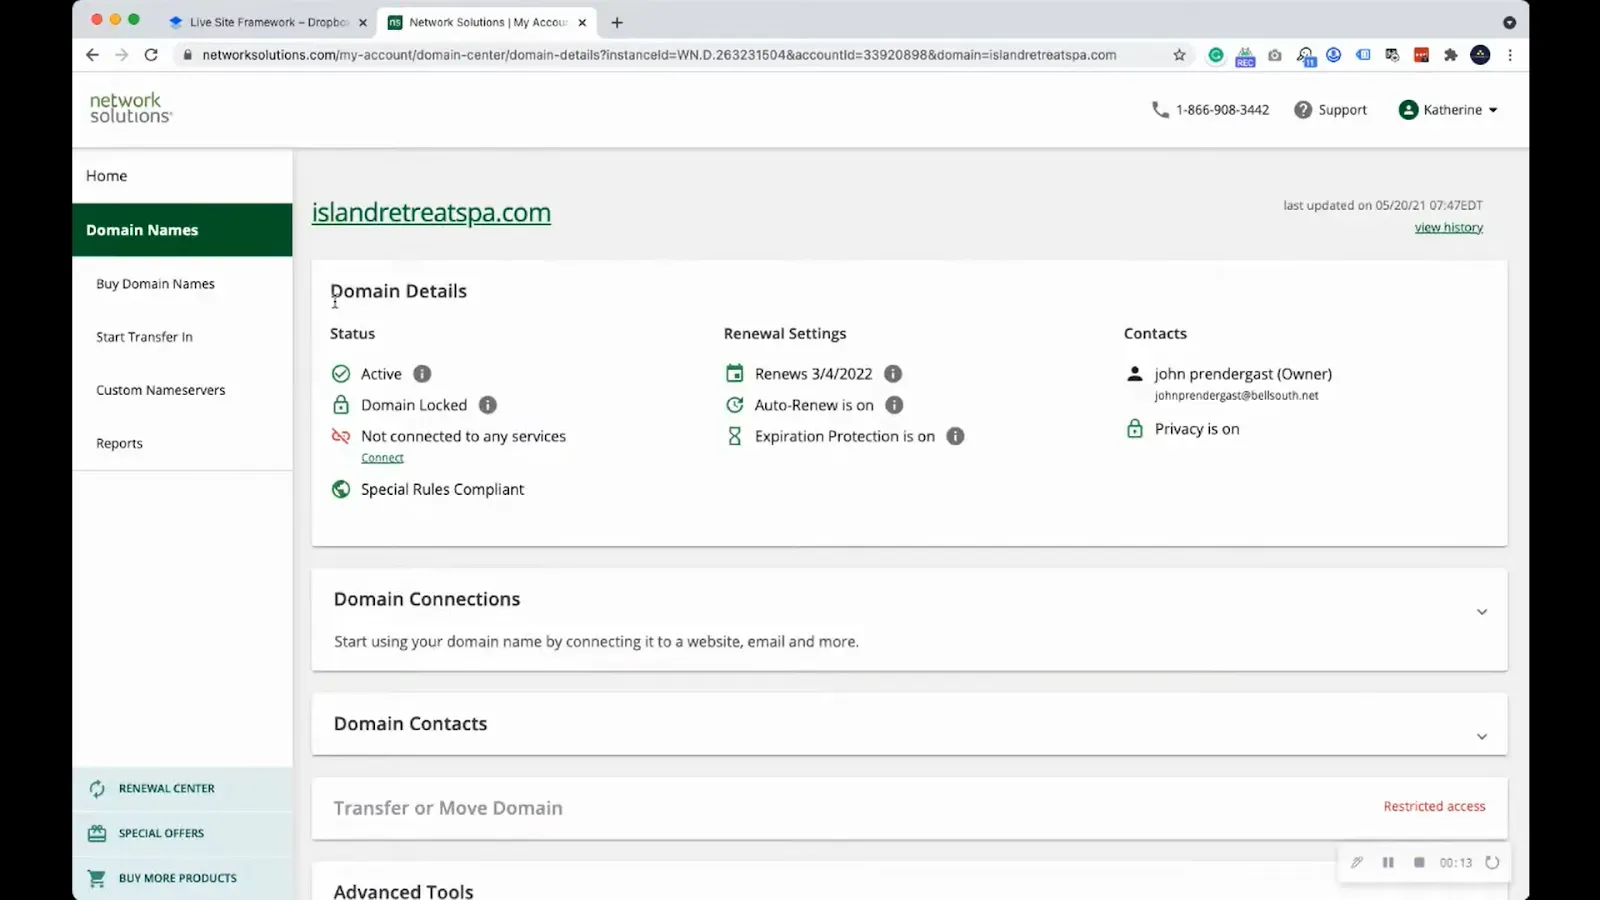Go back to the previous page
This screenshot has height=900, width=1600.
point(92,55)
